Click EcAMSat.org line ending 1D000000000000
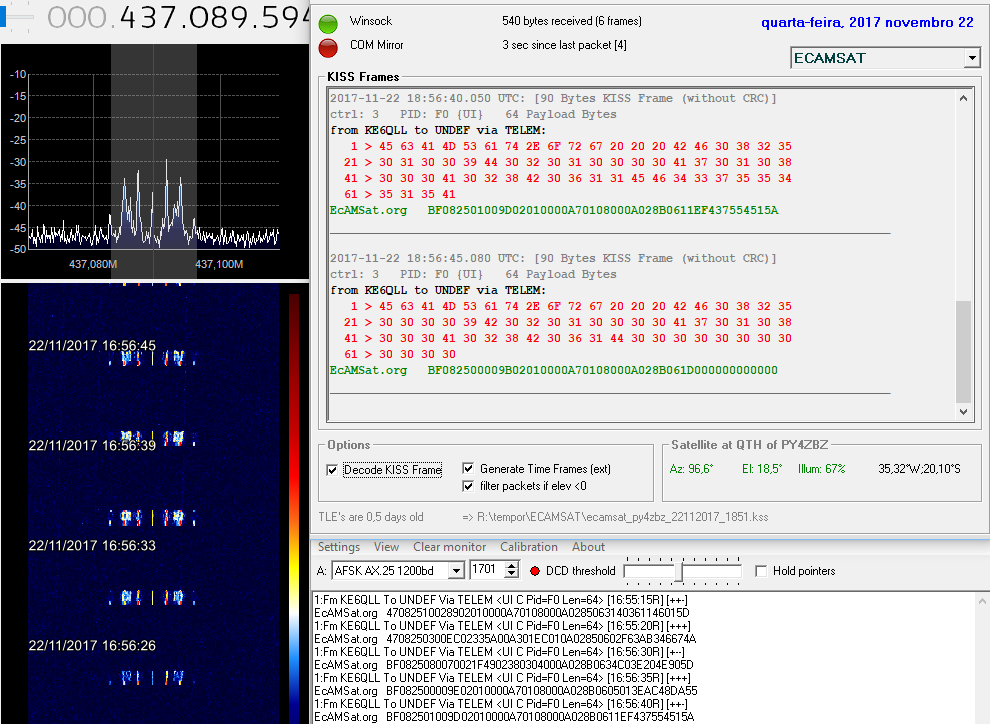 (x=554, y=371)
